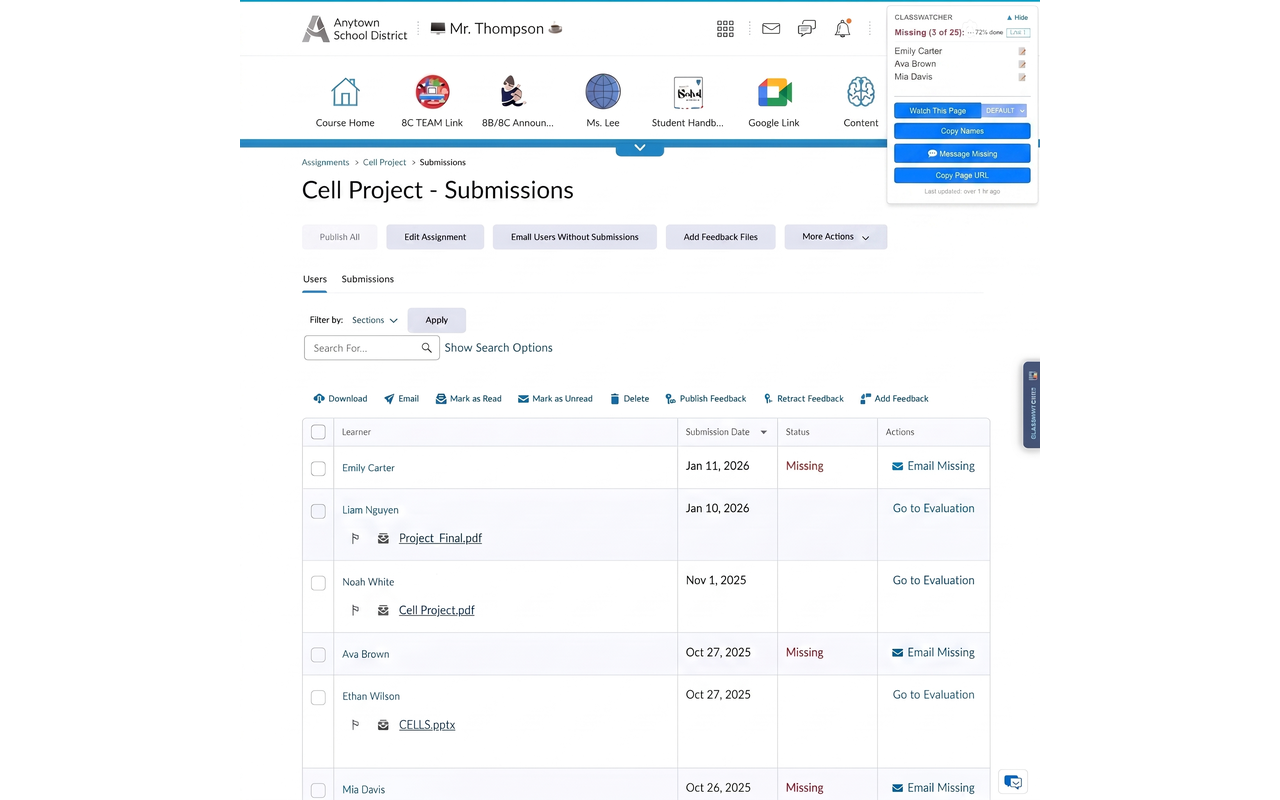
Task: Click the read-status envelope icon beside CELLS.pptx
Action: pos(383,725)
